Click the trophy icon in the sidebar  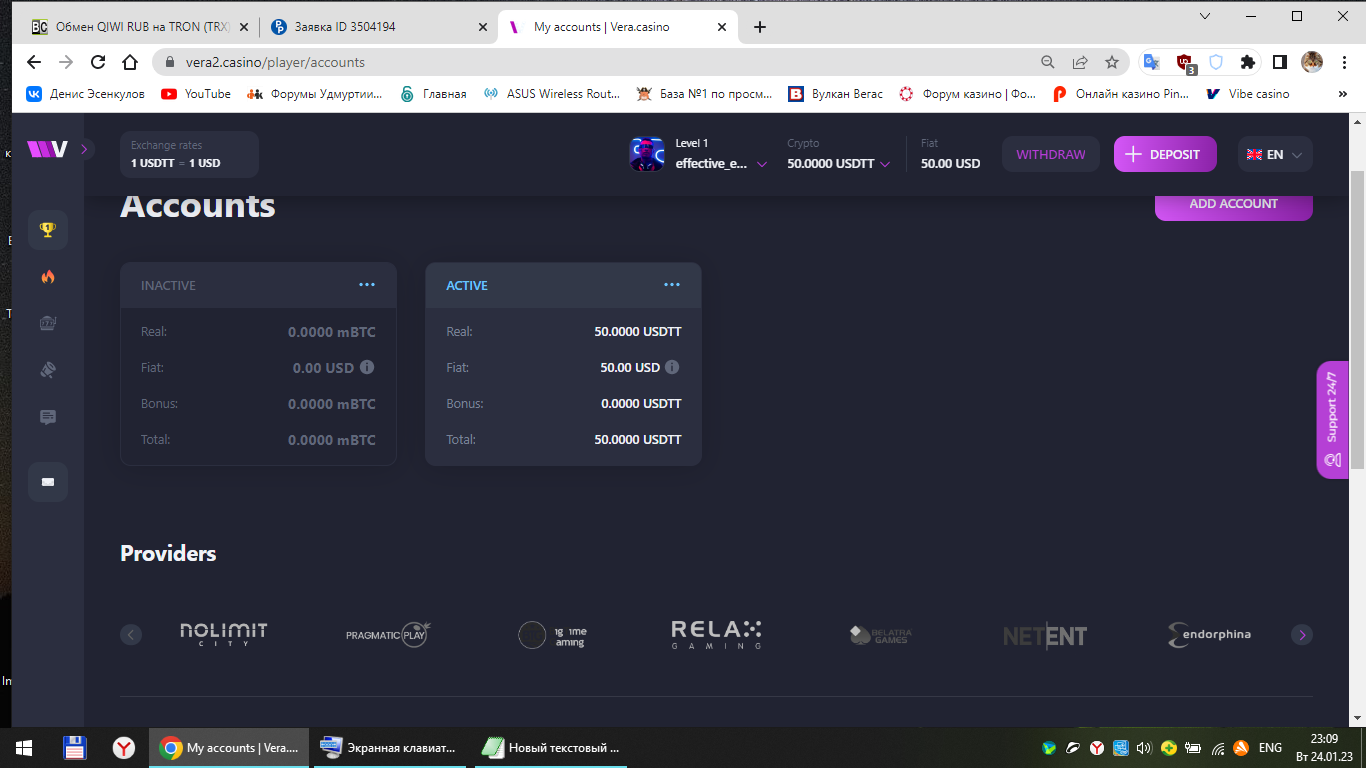point(47,230)
